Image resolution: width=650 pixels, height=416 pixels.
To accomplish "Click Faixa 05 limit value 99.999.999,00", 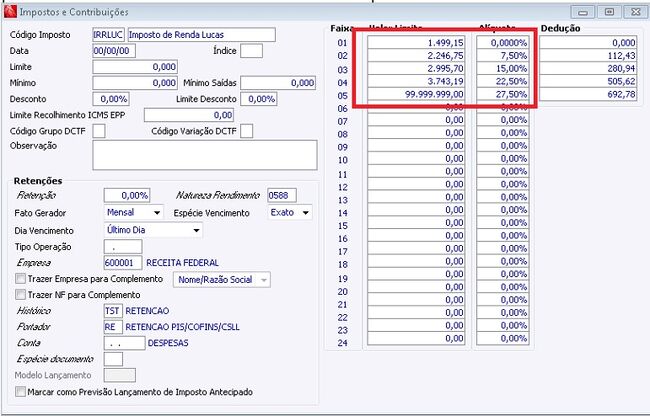I will pyautogui.click(x=416, y=94).
